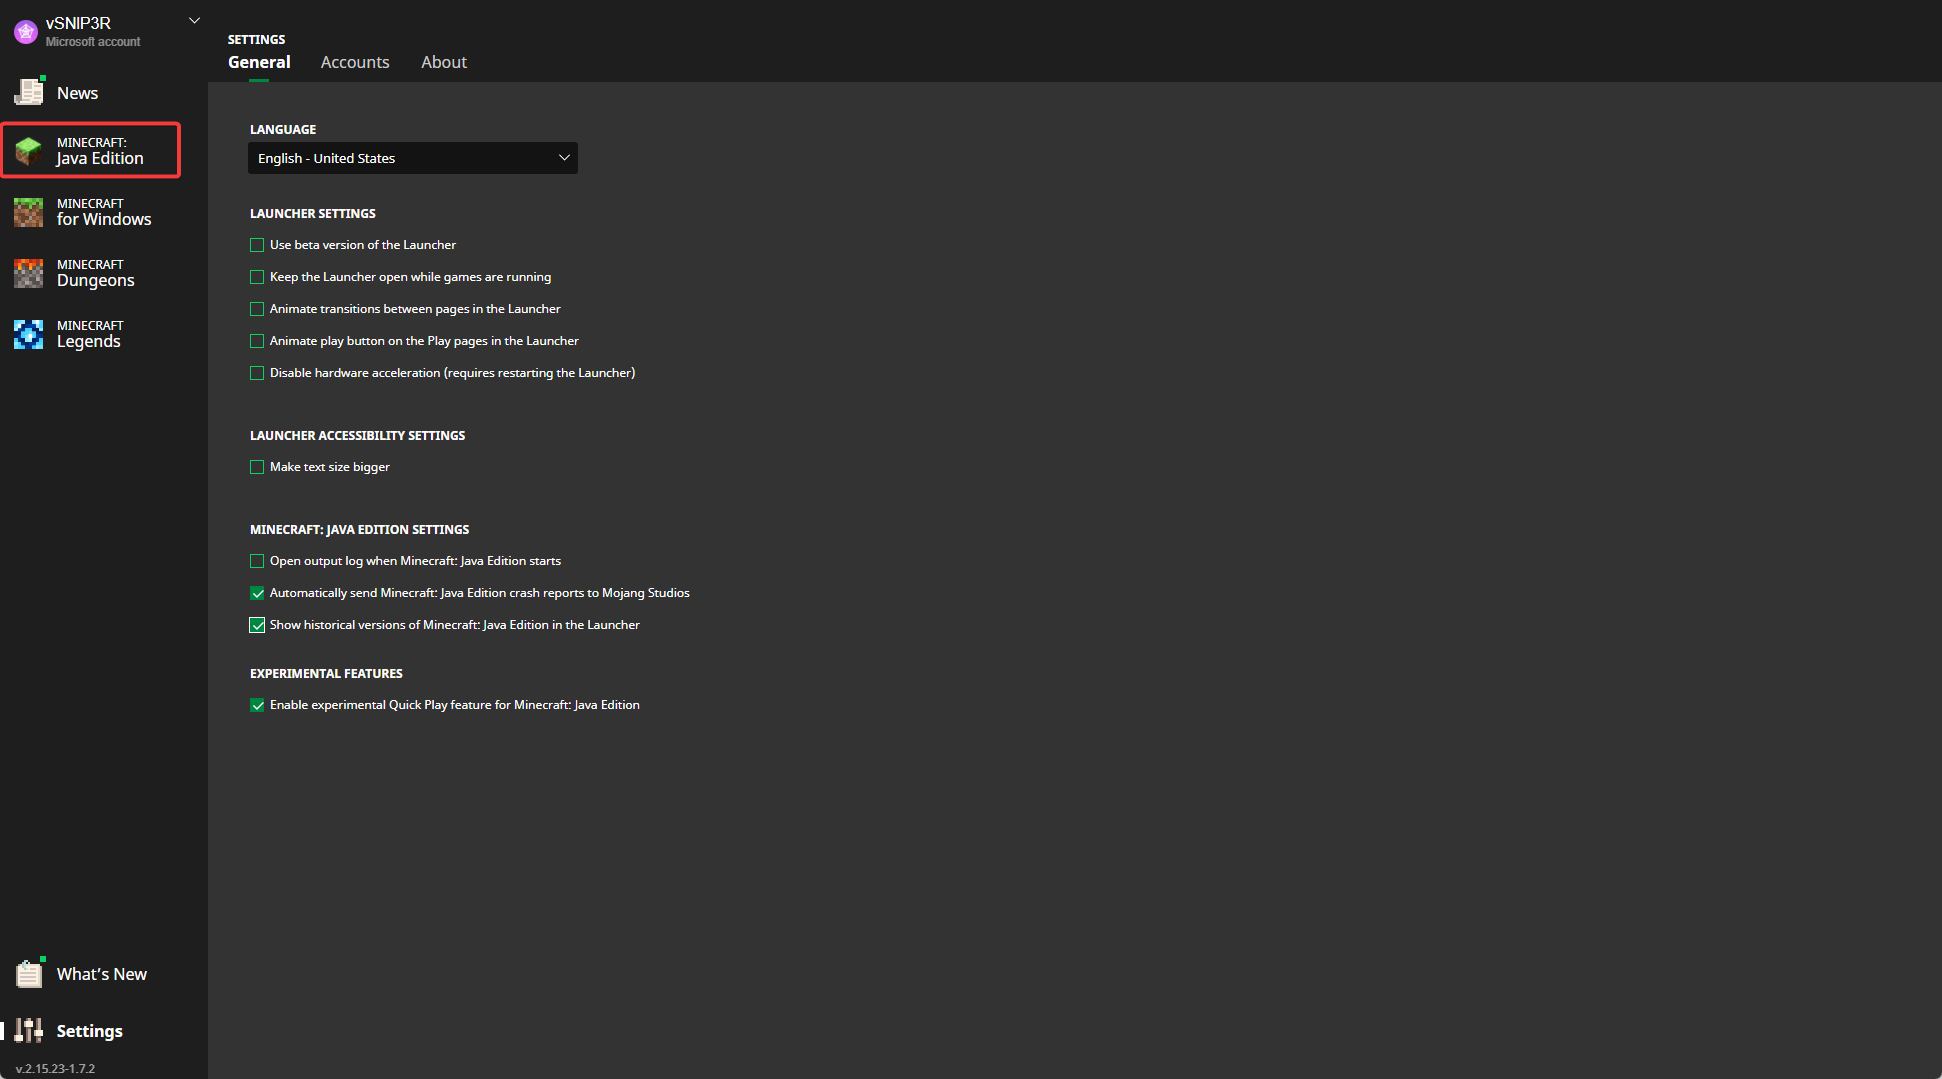
Task: Select the Minecraft Legends icon
Action: tap(29, 334)
